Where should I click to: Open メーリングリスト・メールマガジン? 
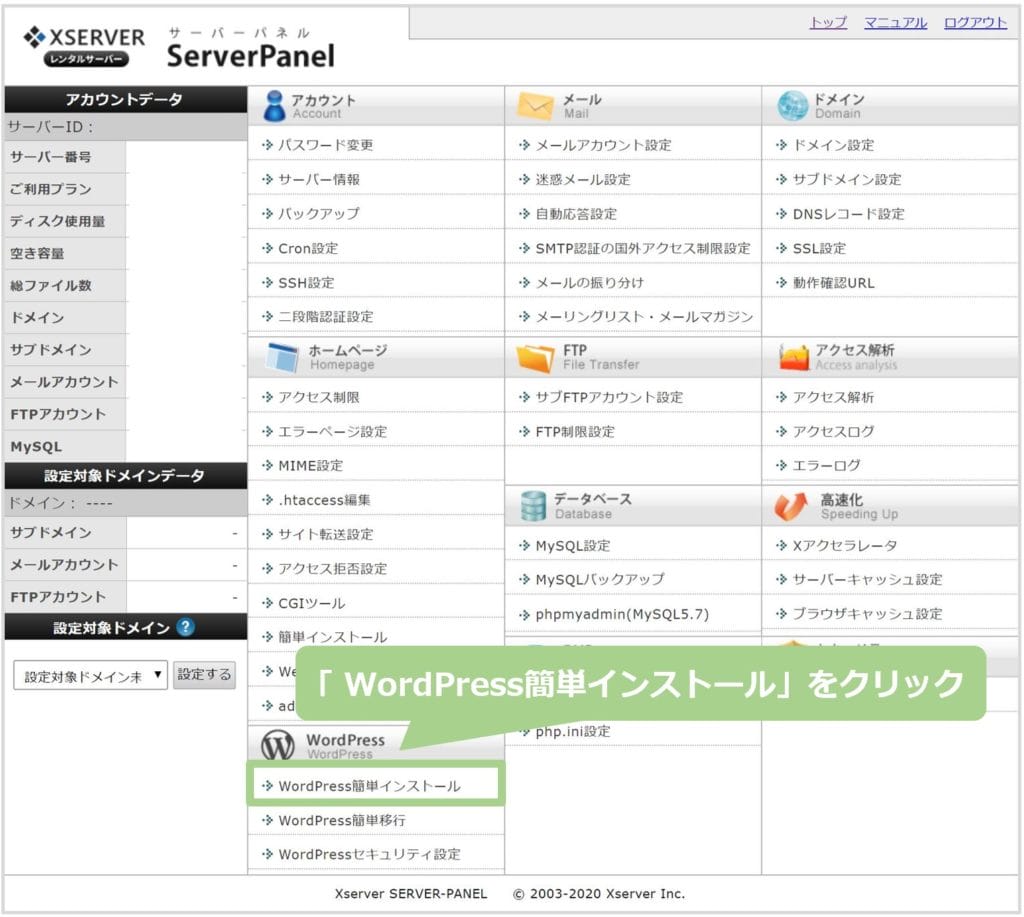pyautogui.click(x=645, y=317)
